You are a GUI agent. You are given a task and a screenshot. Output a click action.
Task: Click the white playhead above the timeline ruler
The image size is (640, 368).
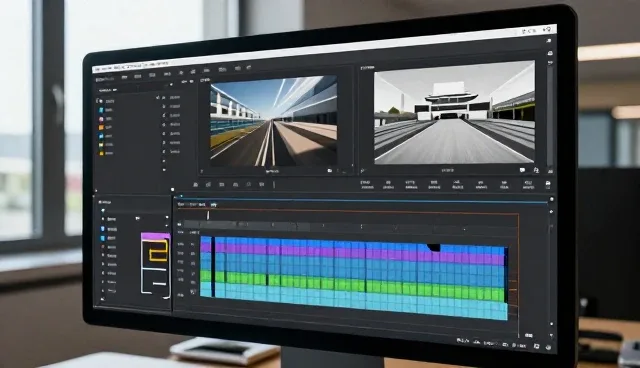208,215
